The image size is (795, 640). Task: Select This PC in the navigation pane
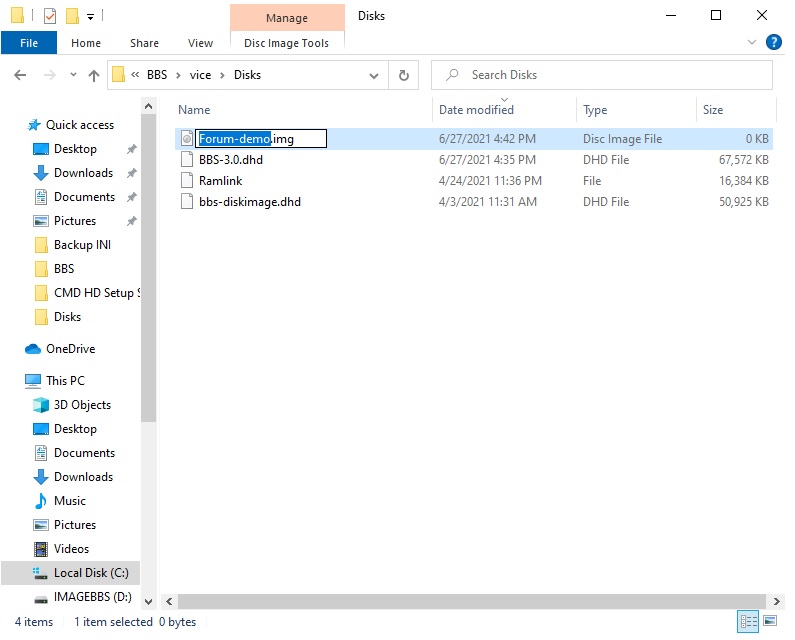[65, 381]
